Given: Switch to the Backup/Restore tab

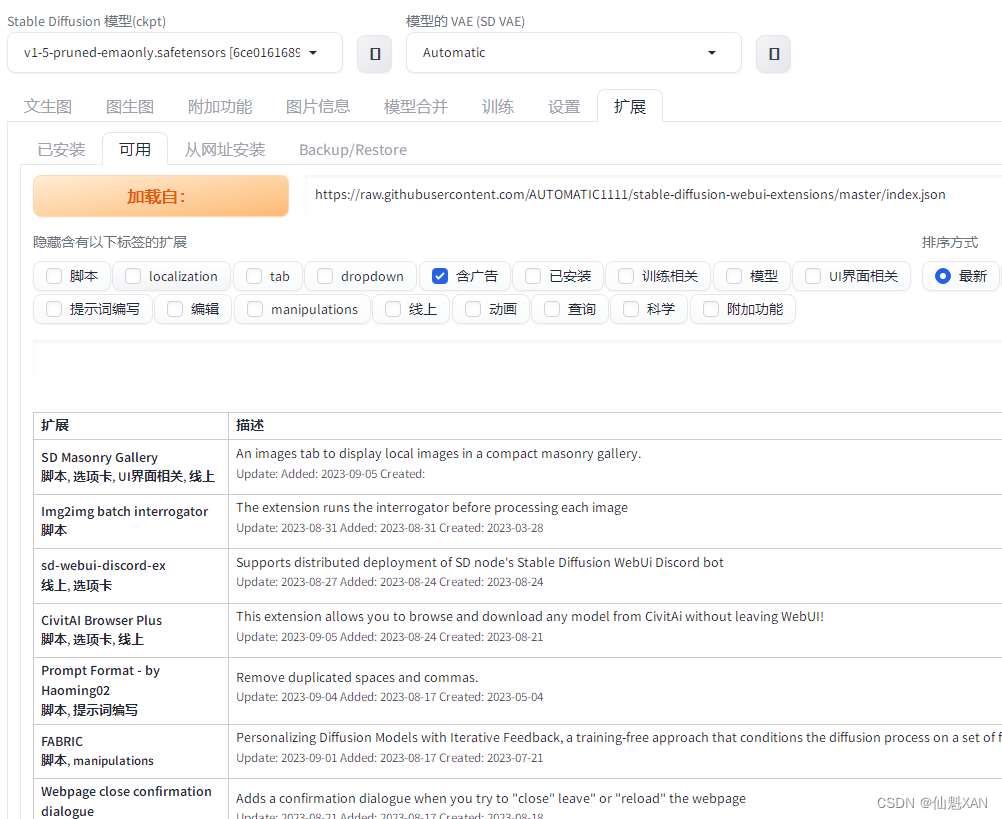Looking at the screenshot, I should click(x=352, y=149).
